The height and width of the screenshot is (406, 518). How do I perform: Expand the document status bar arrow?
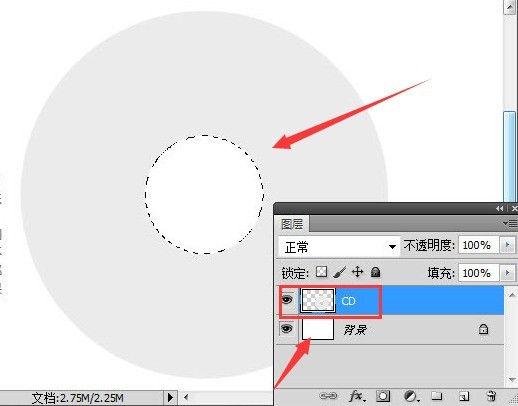click(170, 397)
